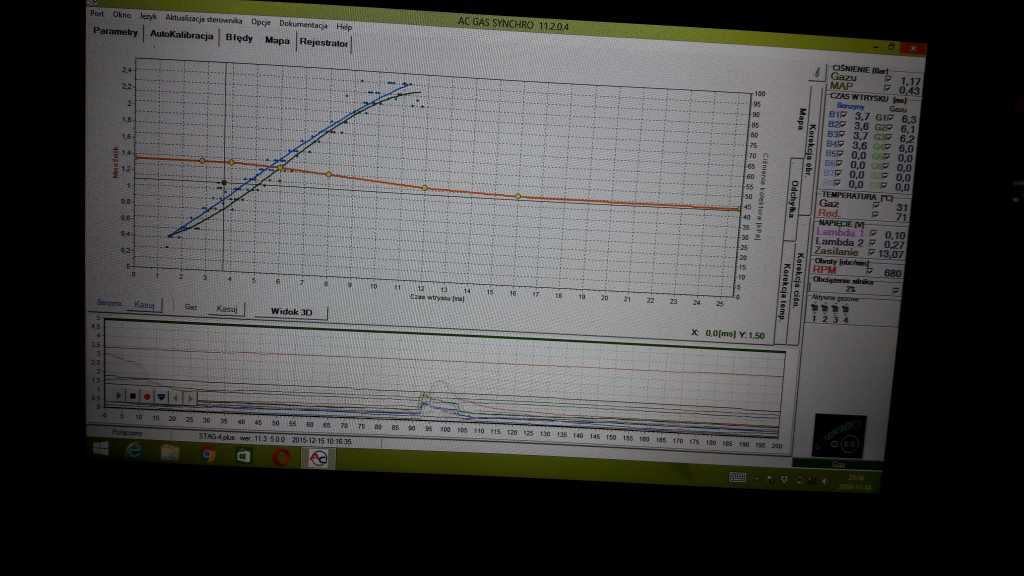Click the Widok 3D button
The width and height of the screenshot is (1024, 576).
[x=291, y=311]
